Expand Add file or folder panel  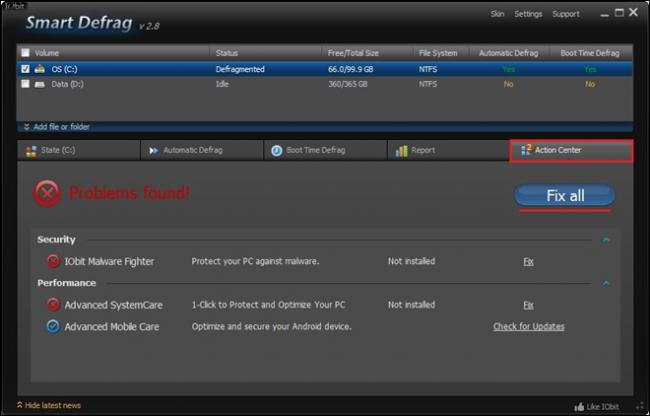pyautogui.click(x=56, y=127)
